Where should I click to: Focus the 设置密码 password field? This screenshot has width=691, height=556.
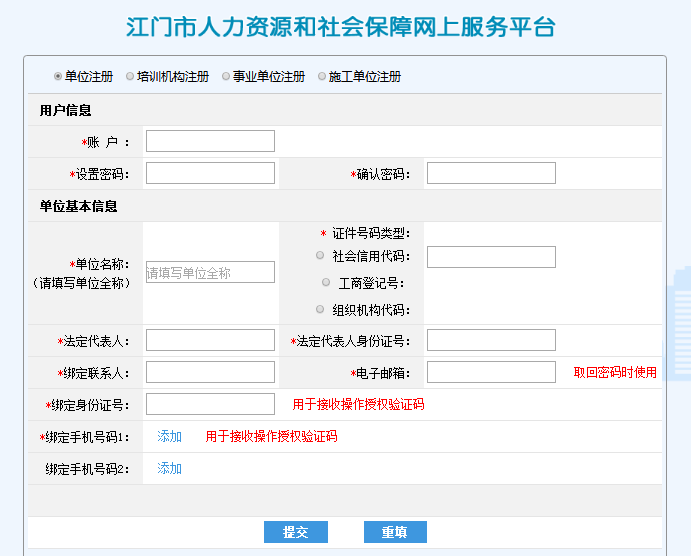(x=210, y=173)
